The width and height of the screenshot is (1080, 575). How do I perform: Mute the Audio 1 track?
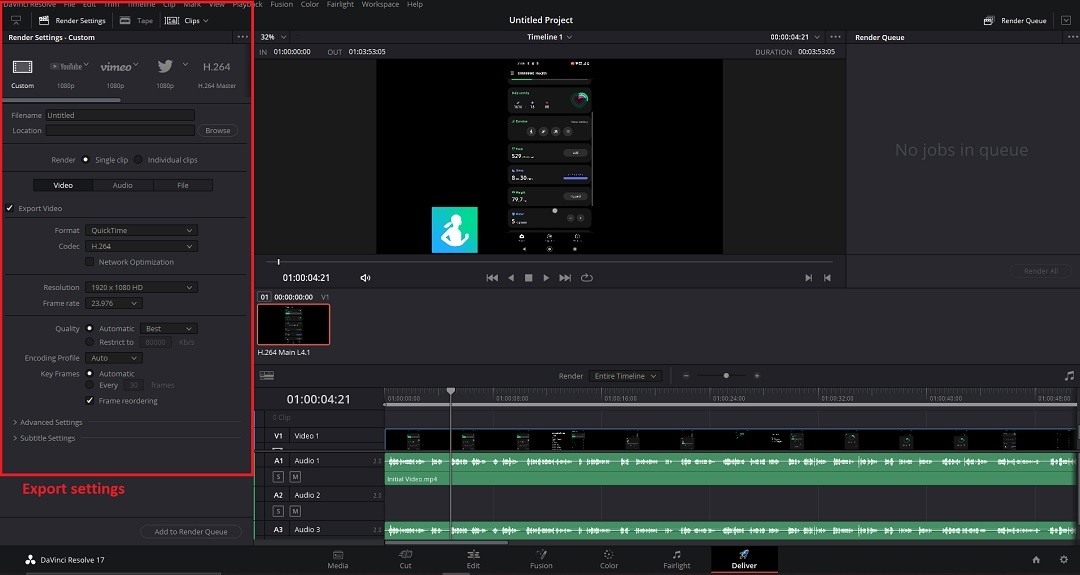pyautogui.click(x=295, y=477)
